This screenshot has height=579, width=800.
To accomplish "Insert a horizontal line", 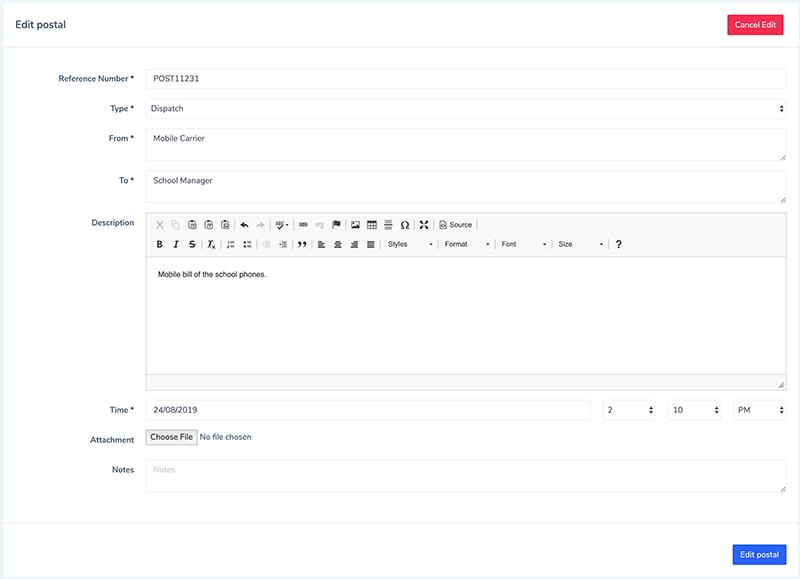I will 388,225.
